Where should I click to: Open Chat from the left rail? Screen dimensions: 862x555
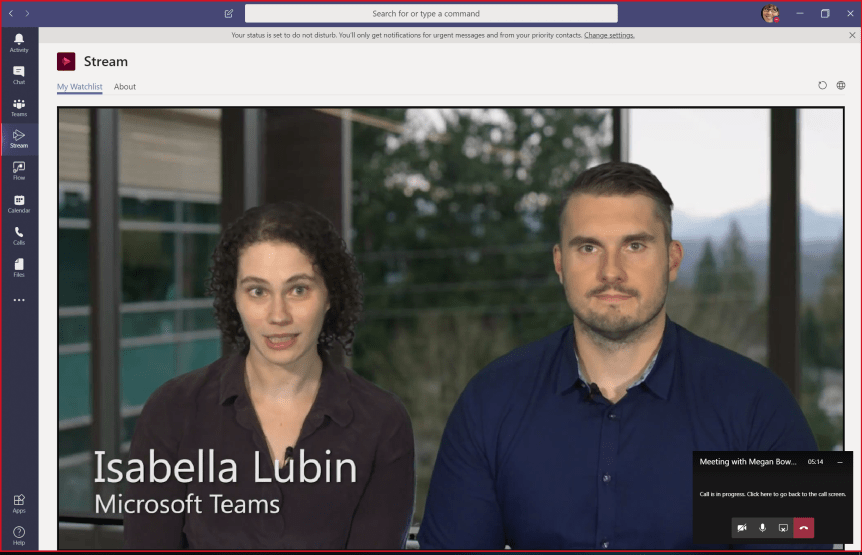(x=19, y=74)
